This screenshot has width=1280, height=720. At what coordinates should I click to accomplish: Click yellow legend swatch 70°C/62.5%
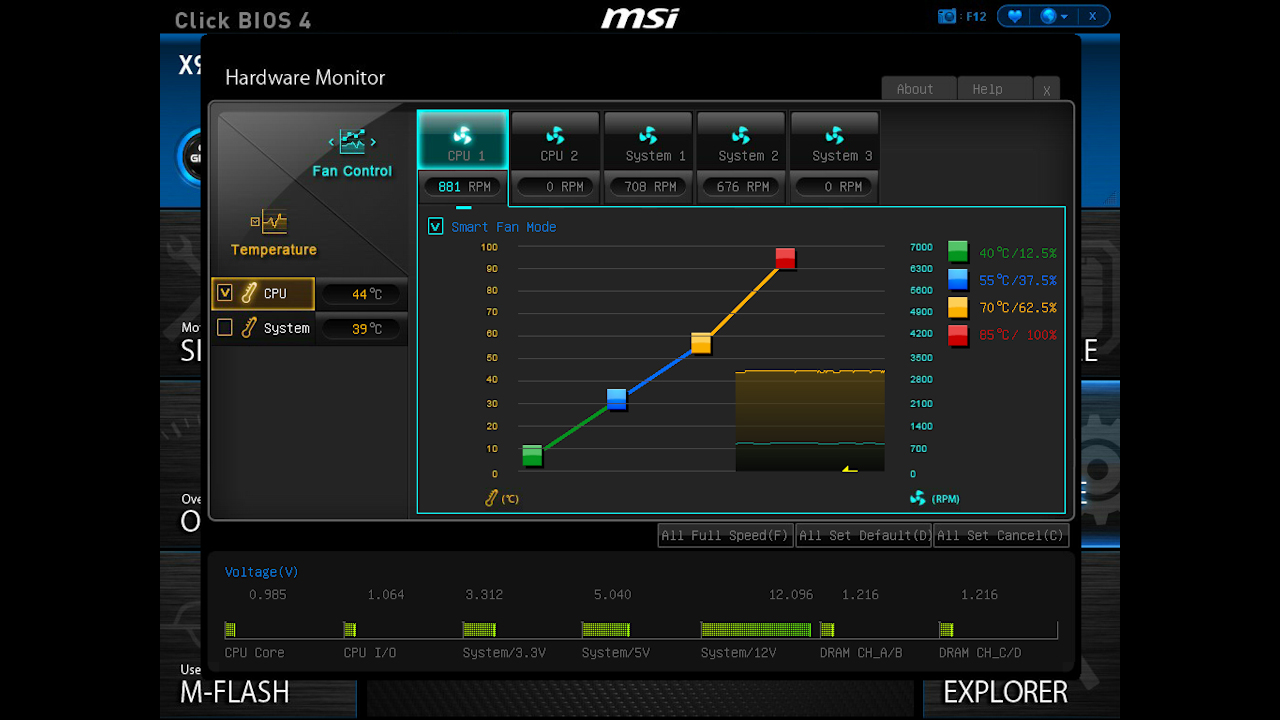click(x=958, y=307)
